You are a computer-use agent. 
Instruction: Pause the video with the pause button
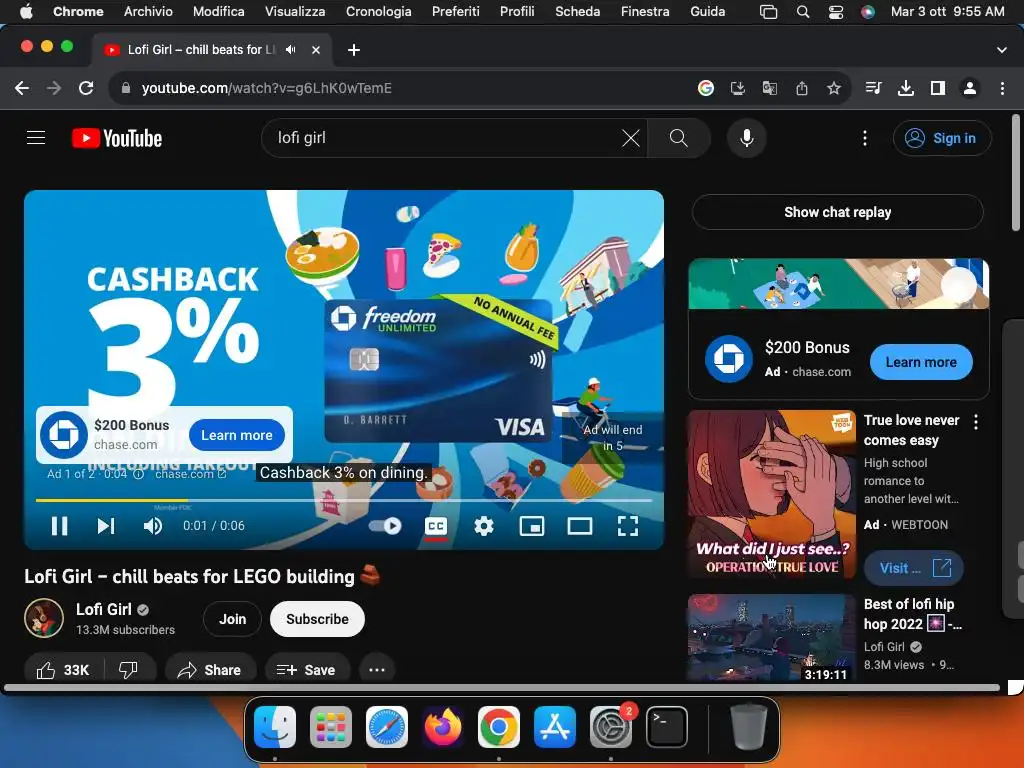click(59, 526)
